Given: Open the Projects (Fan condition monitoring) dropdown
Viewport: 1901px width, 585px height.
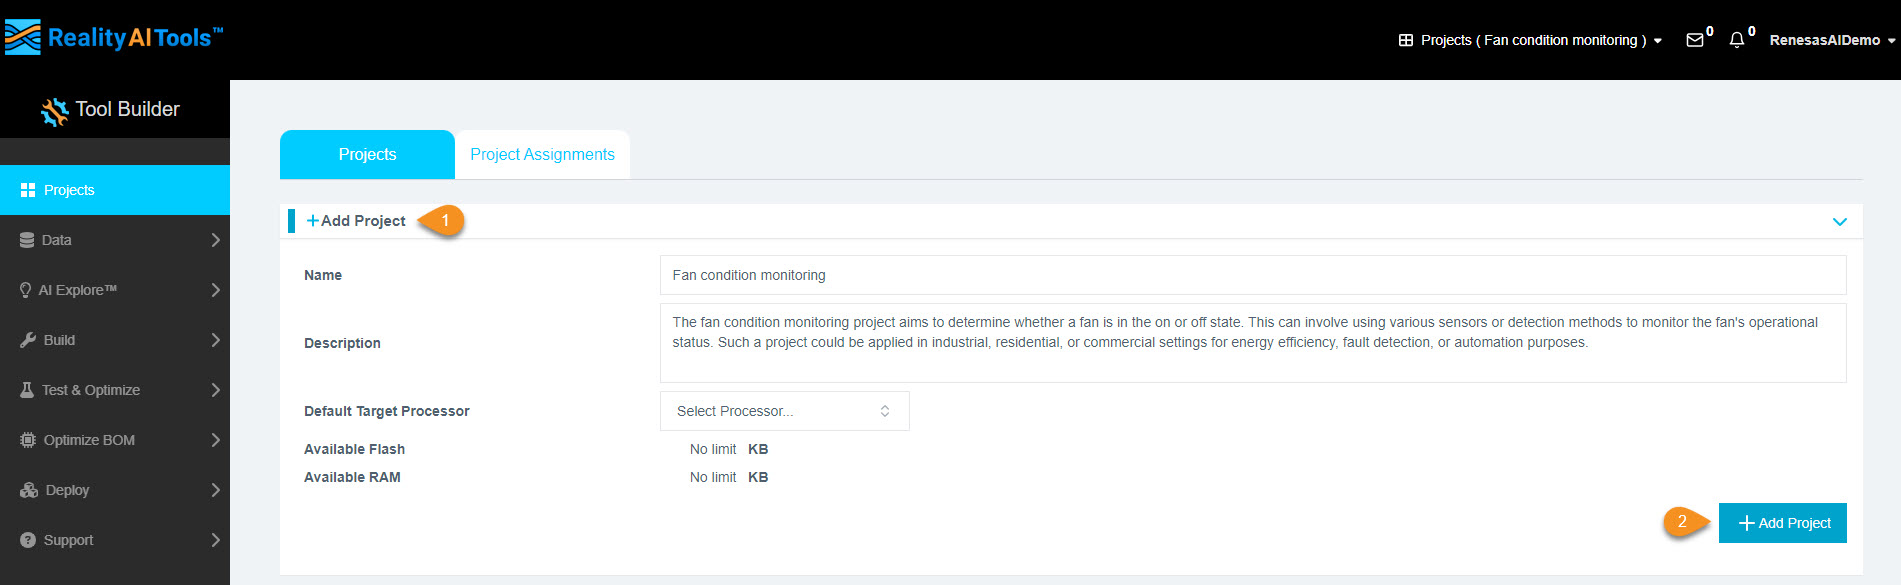Looking at the screenshot, I should coord(1530,40).
